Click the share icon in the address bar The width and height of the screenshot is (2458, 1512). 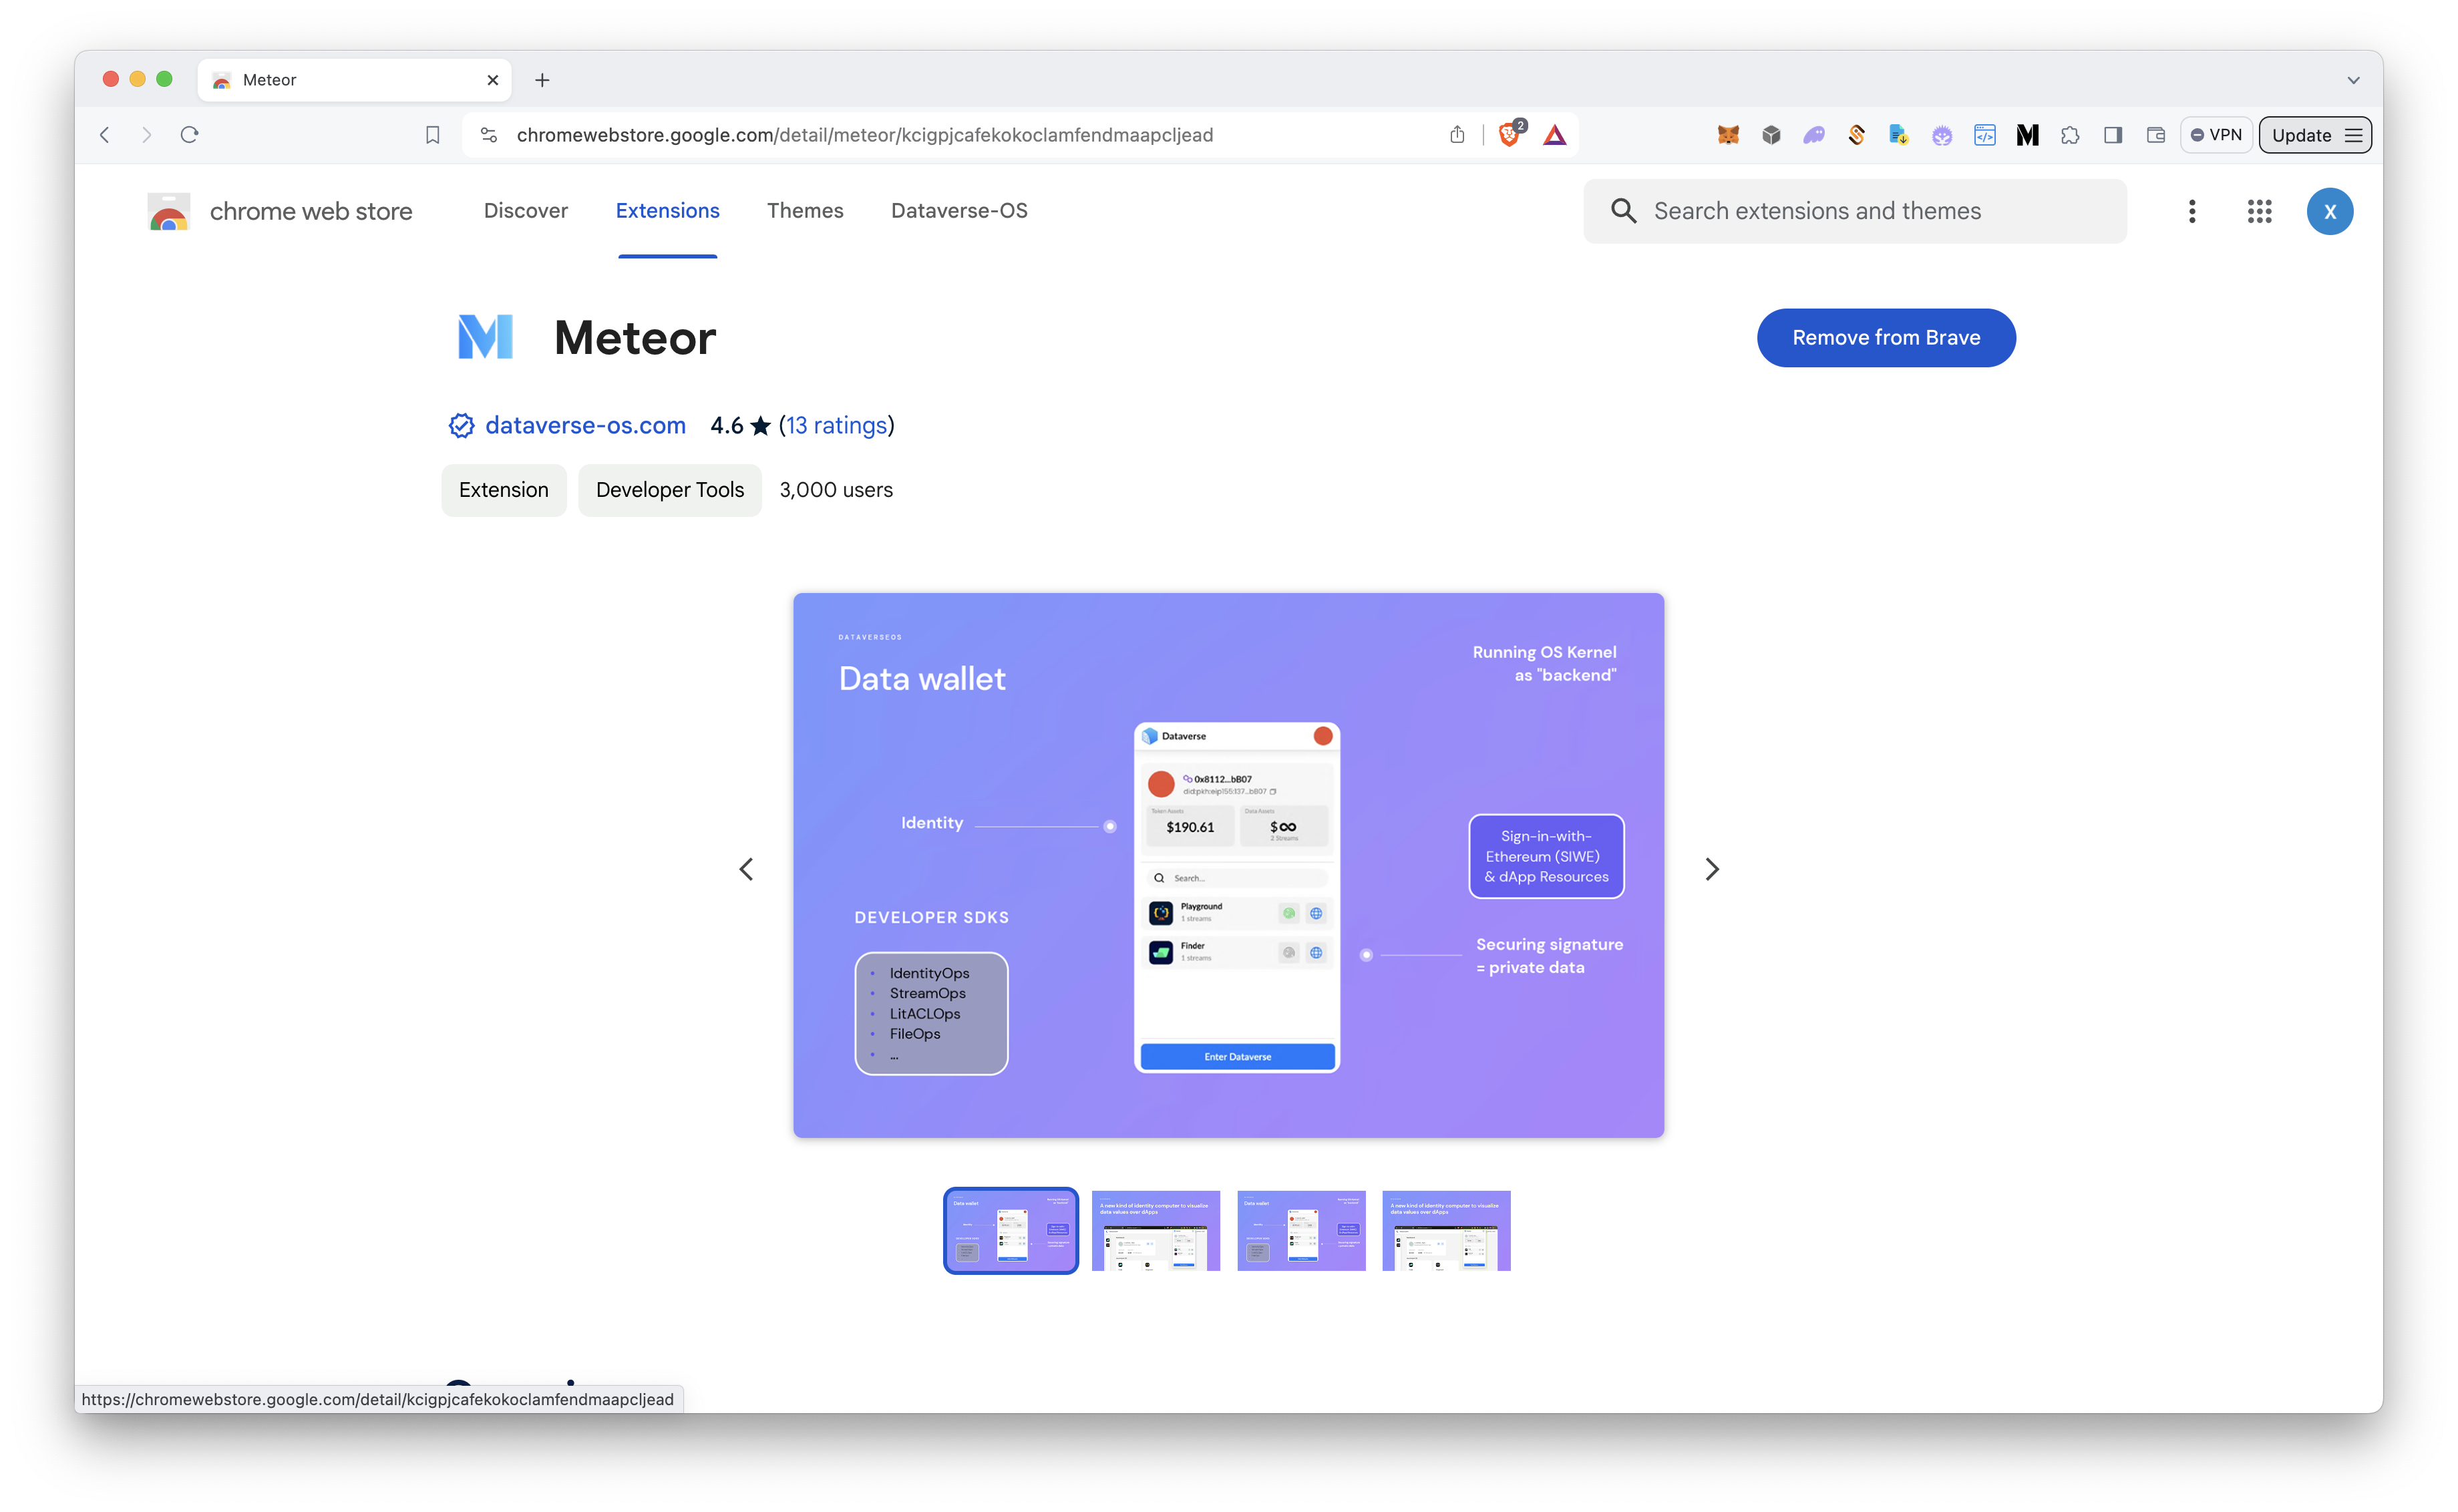1457,134
